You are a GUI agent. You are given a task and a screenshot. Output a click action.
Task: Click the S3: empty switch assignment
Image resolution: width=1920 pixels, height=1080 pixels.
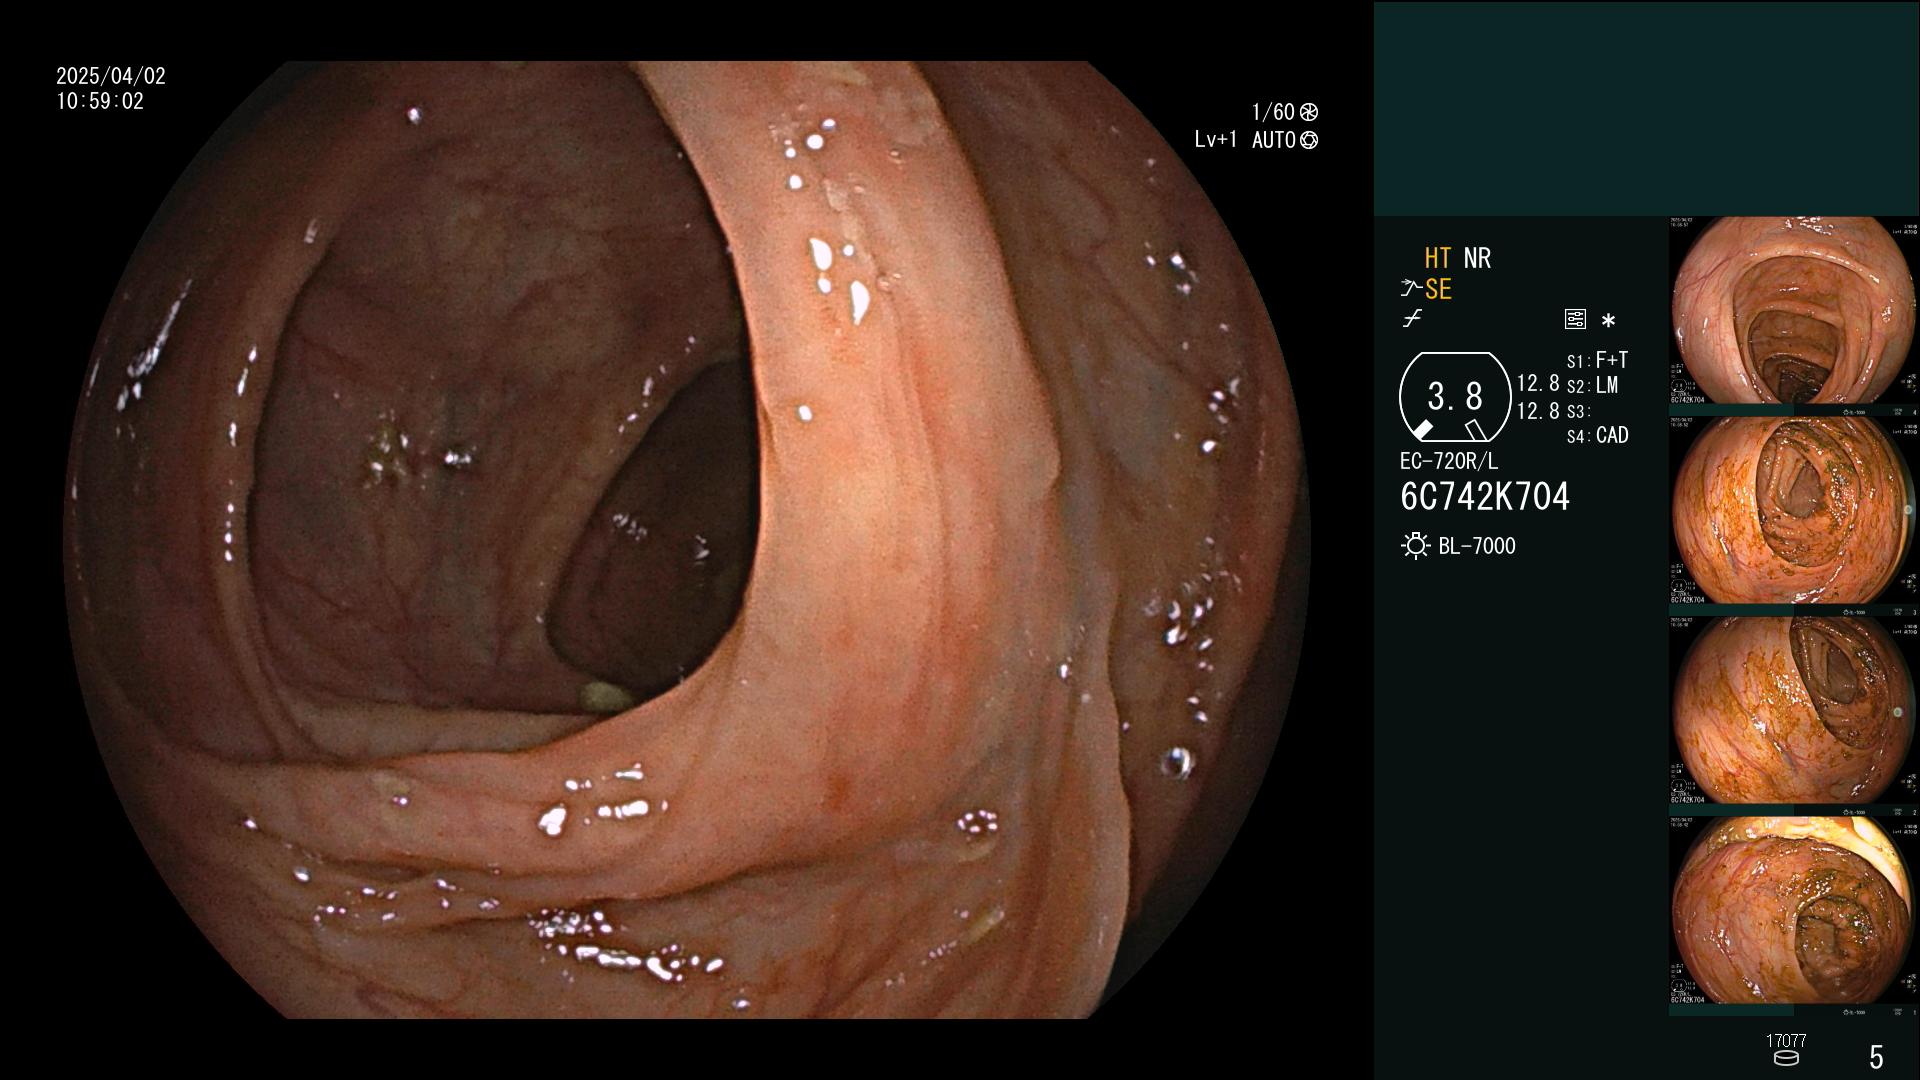point(1579,411)
